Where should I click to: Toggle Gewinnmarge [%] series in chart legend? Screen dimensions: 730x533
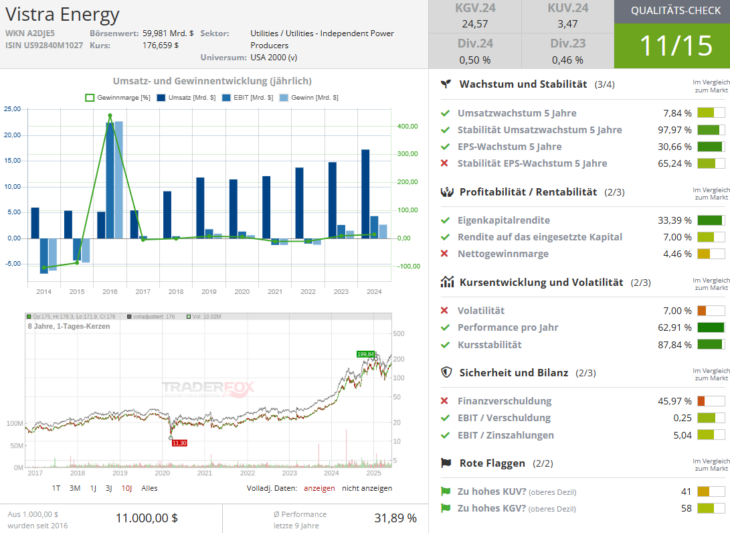pyautogui.click(x=118, y=98)
